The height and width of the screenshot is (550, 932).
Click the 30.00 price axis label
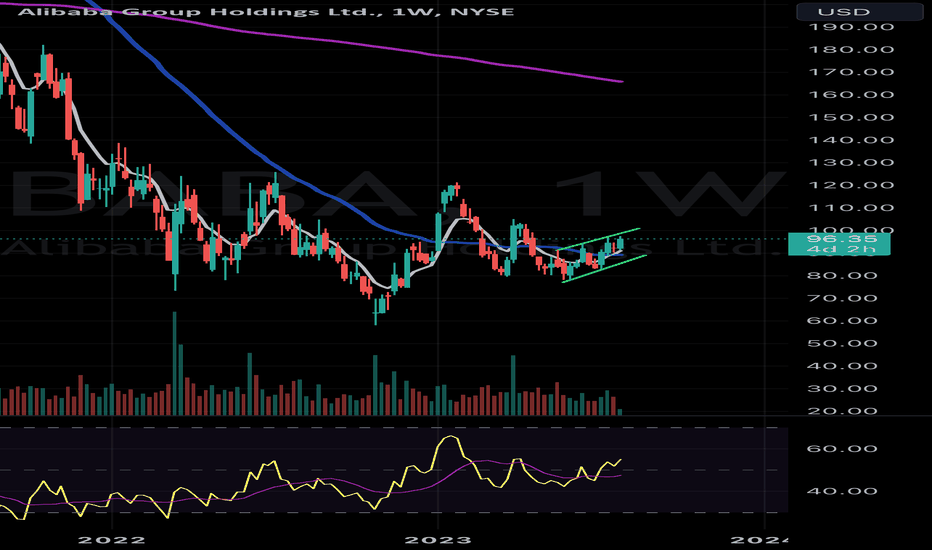842,388
